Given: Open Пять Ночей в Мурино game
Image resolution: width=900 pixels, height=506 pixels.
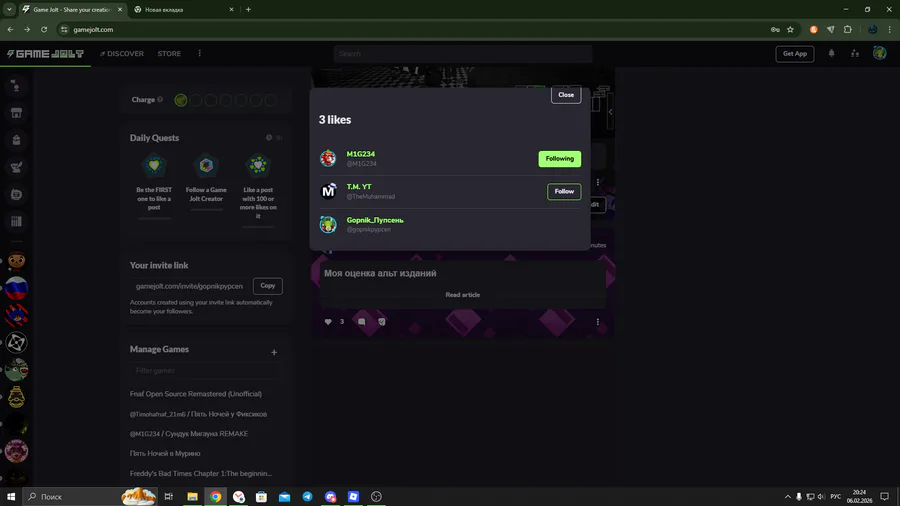Looking at the screenshot, I should coord(165,453).
